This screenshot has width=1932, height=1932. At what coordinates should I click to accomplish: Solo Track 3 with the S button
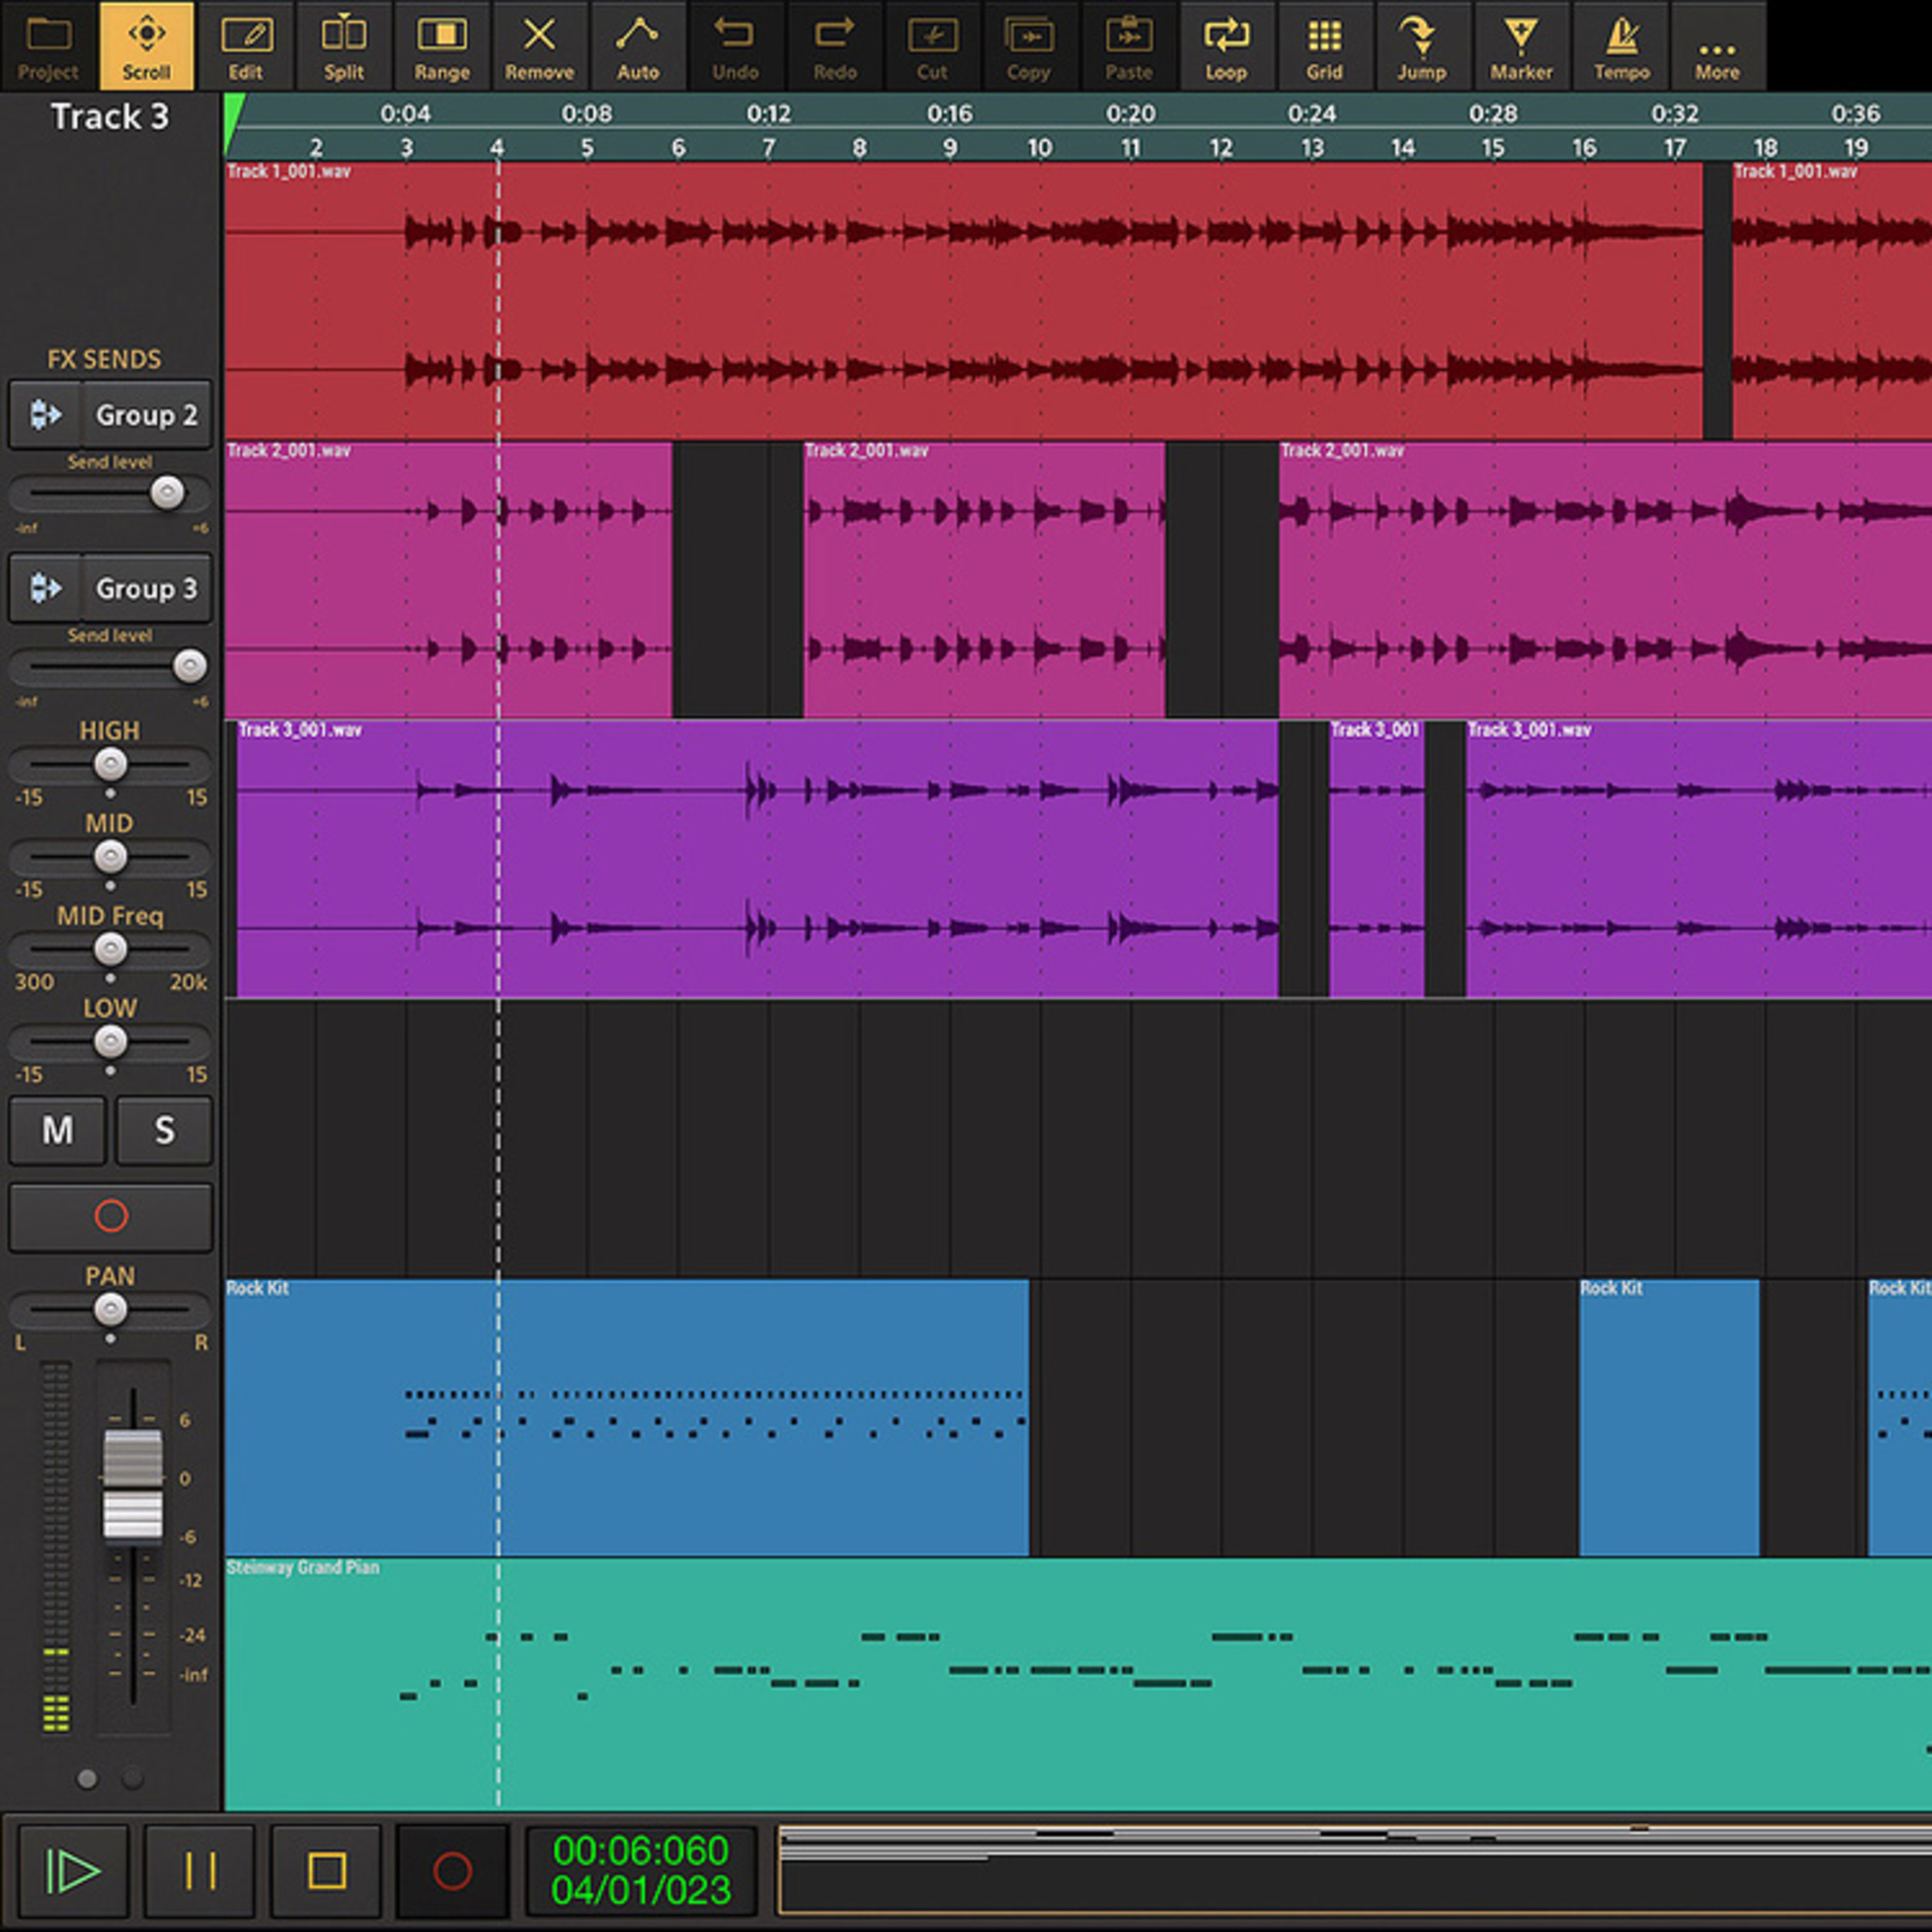point(164,1131)
